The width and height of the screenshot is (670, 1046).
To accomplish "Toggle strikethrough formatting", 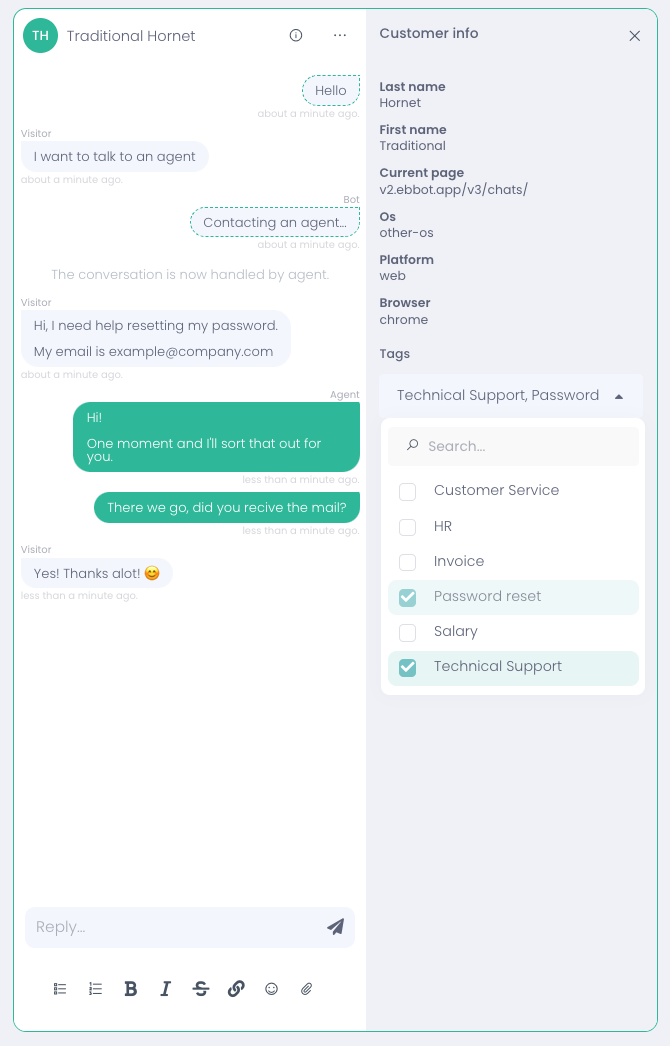I will 201,989.
